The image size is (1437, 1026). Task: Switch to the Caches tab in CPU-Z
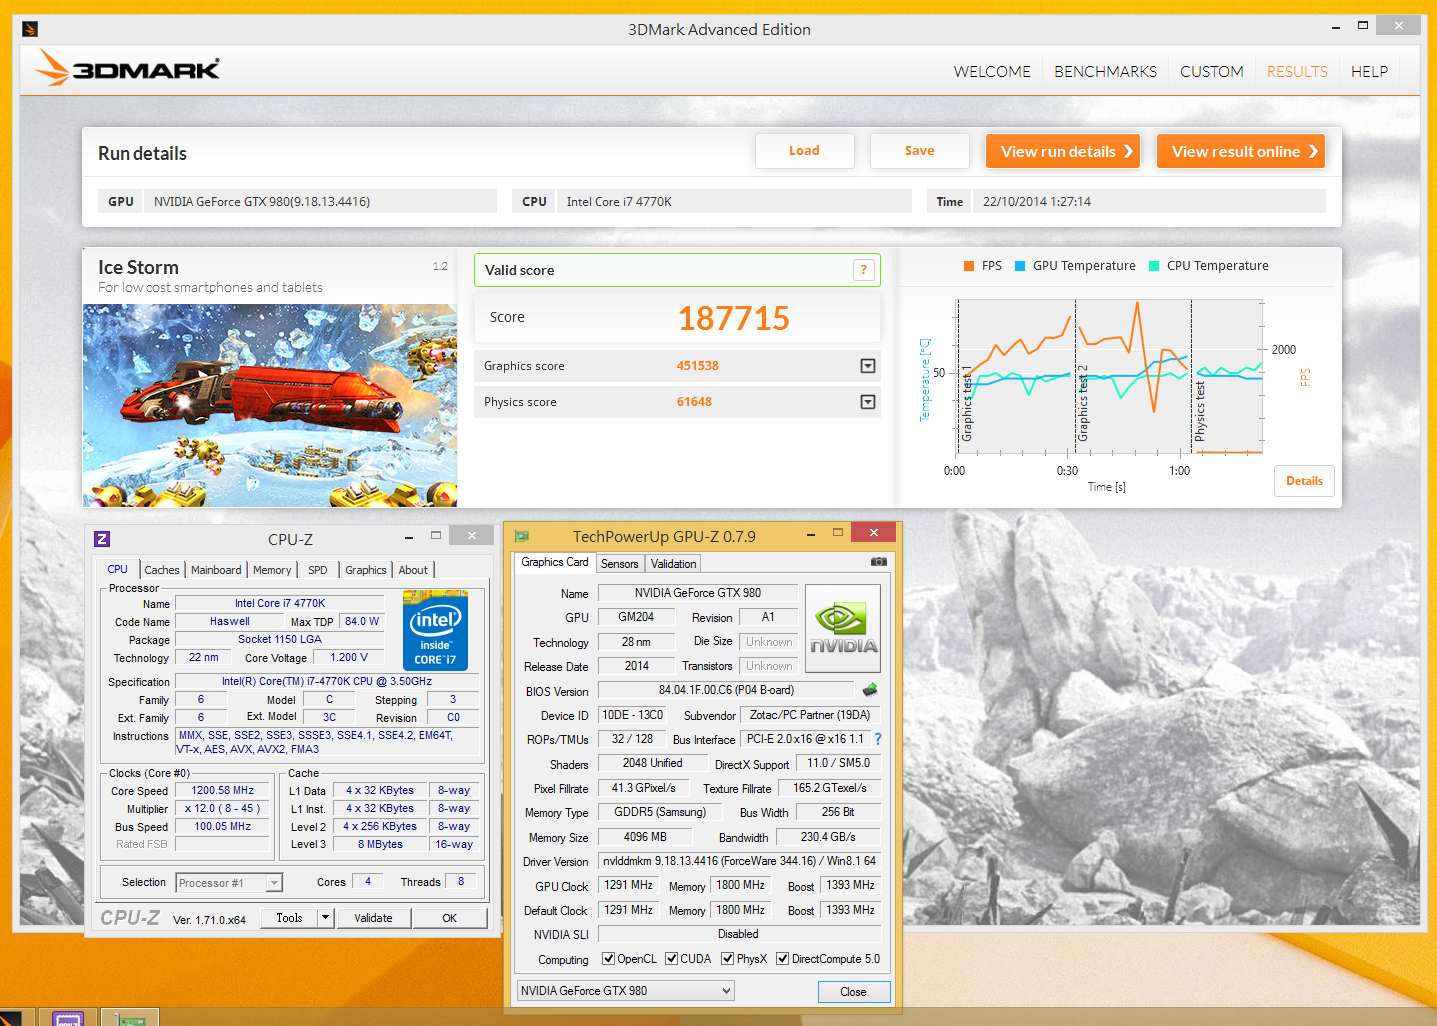pos(162,570)
